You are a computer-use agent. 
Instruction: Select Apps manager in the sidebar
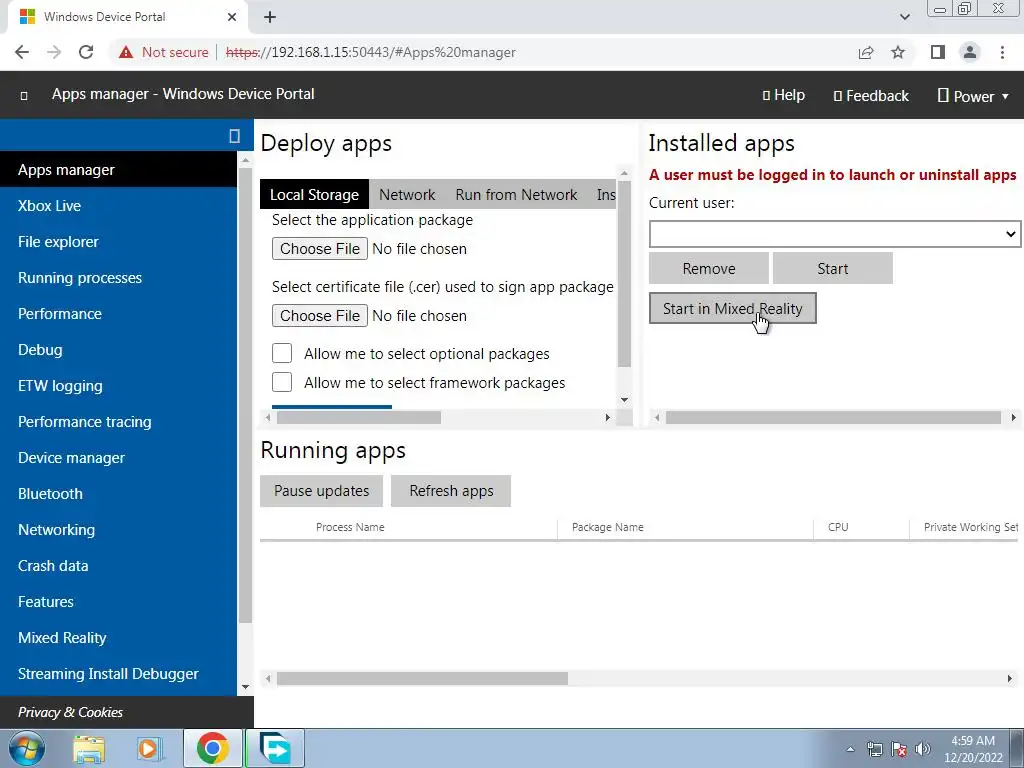pyautogui.click(x=118, y=170)
